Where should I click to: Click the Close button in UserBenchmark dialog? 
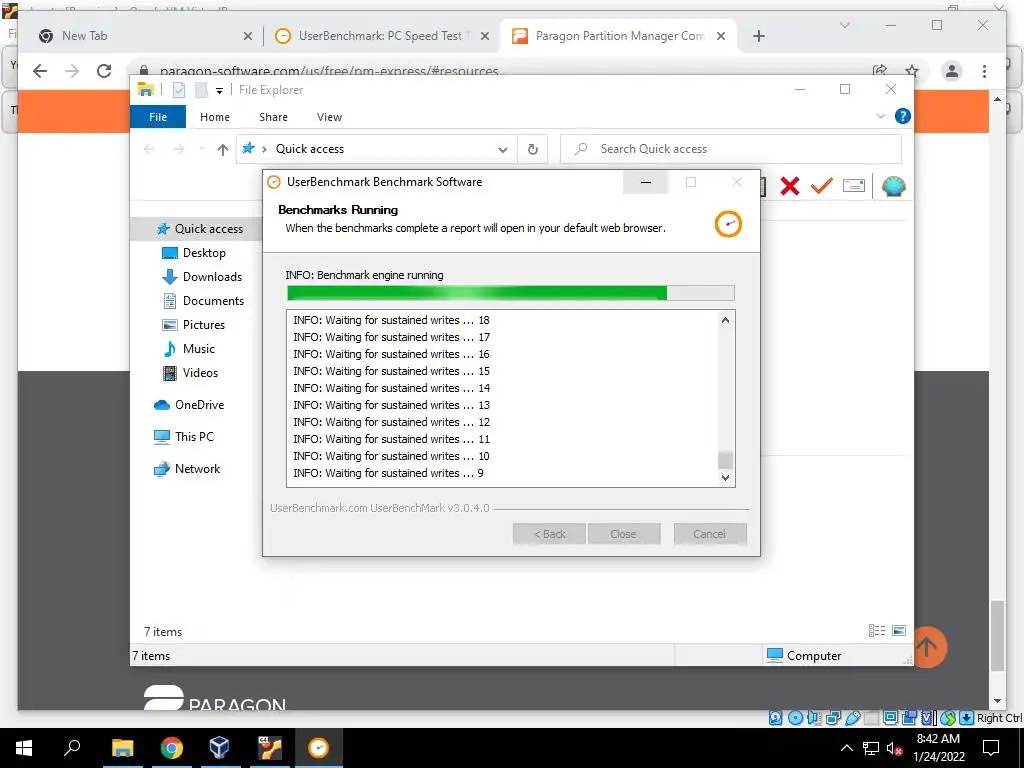pyautogui.click(x=624, y=534)
